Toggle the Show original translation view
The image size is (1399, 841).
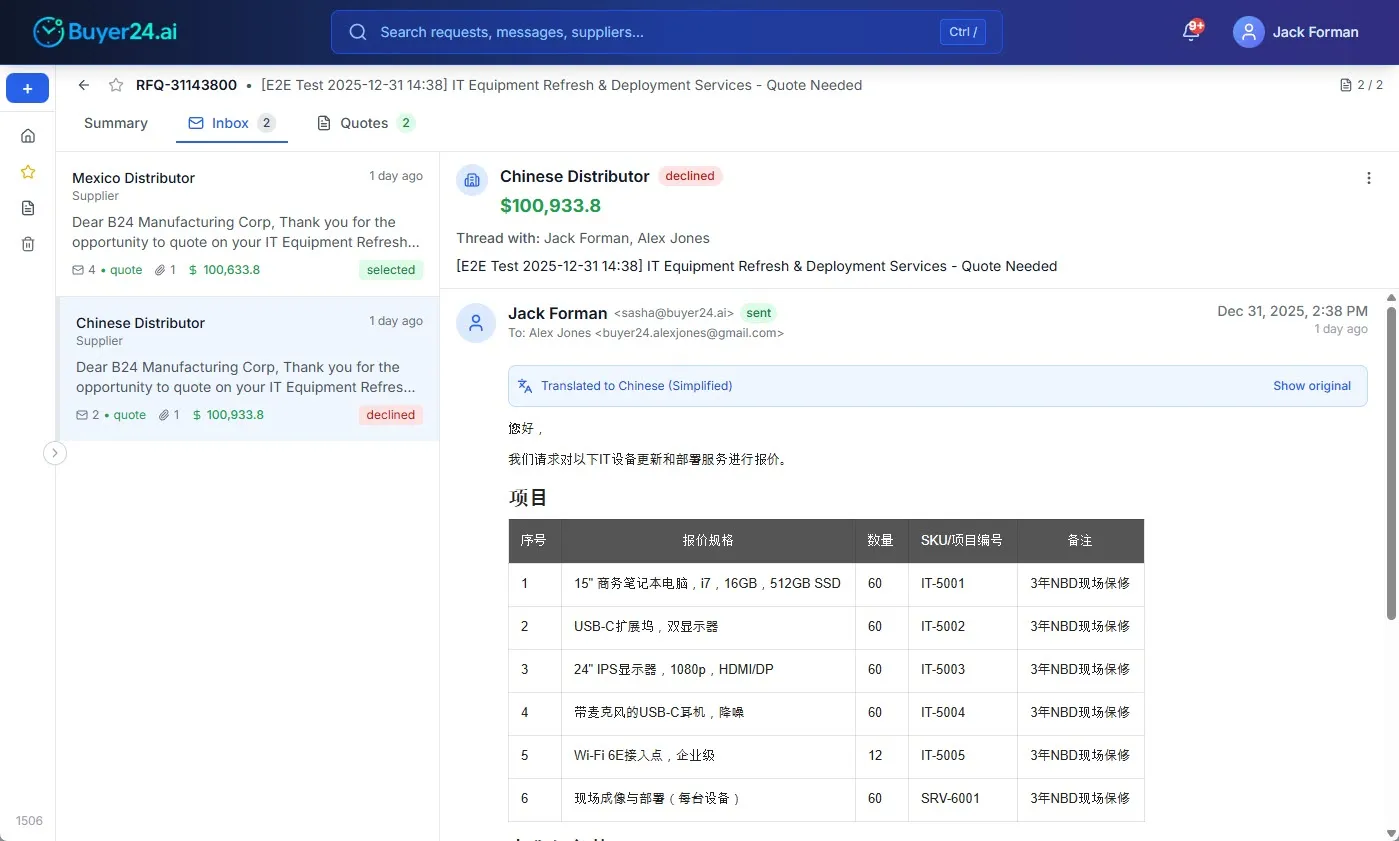pyautogui.click(x=1311, y=385)
